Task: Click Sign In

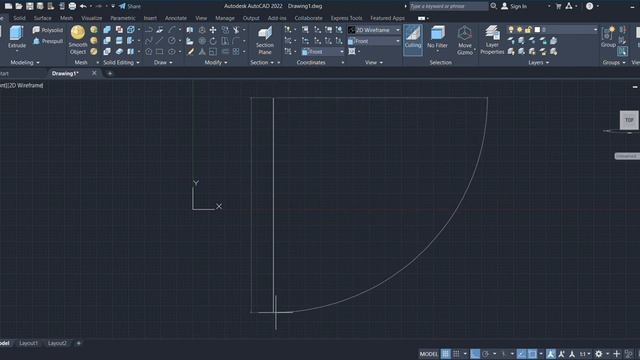Action: 514,6
